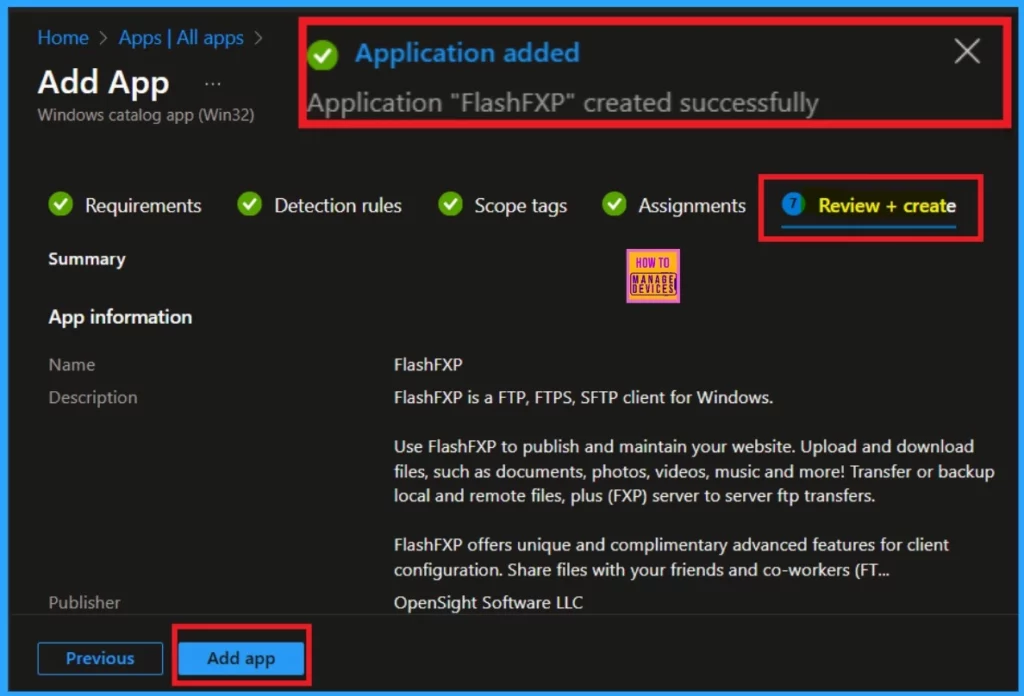This screenshot has width=1024, height=696.
Task: Click the Requirements completed checkmark icon
Action: click(61, 204)
